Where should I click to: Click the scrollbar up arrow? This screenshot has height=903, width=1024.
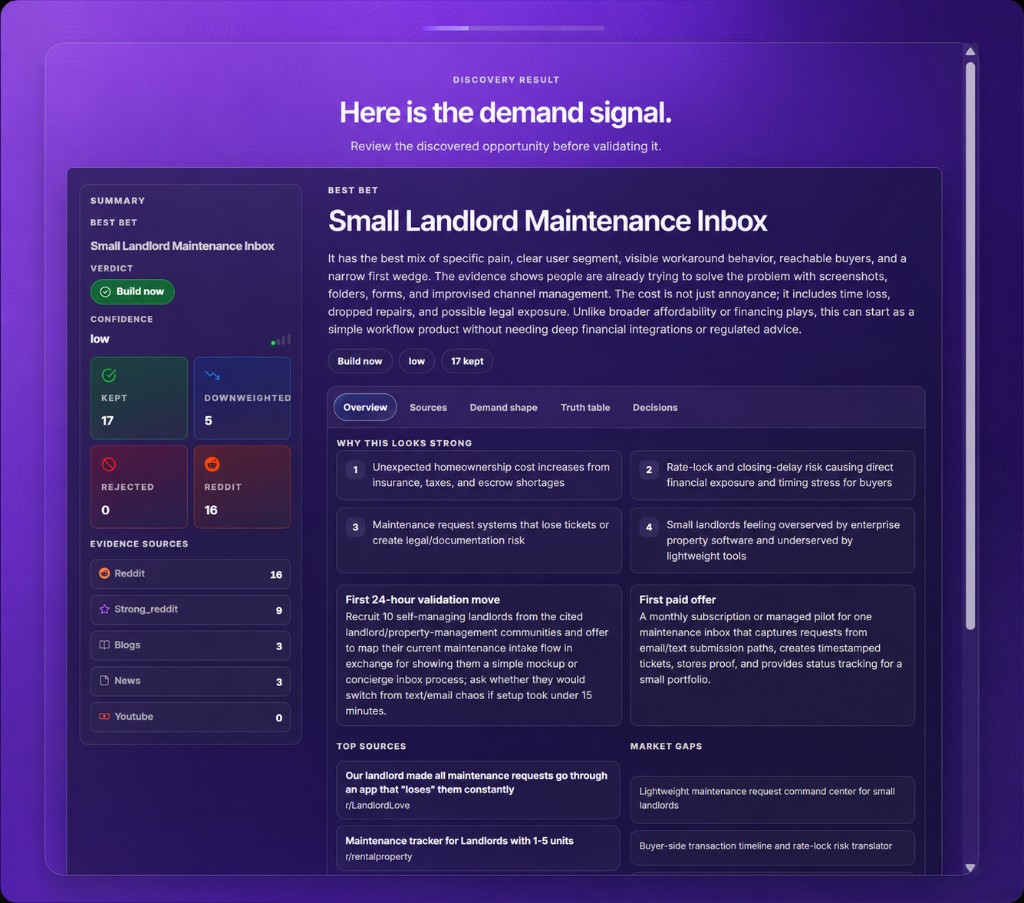970,52
